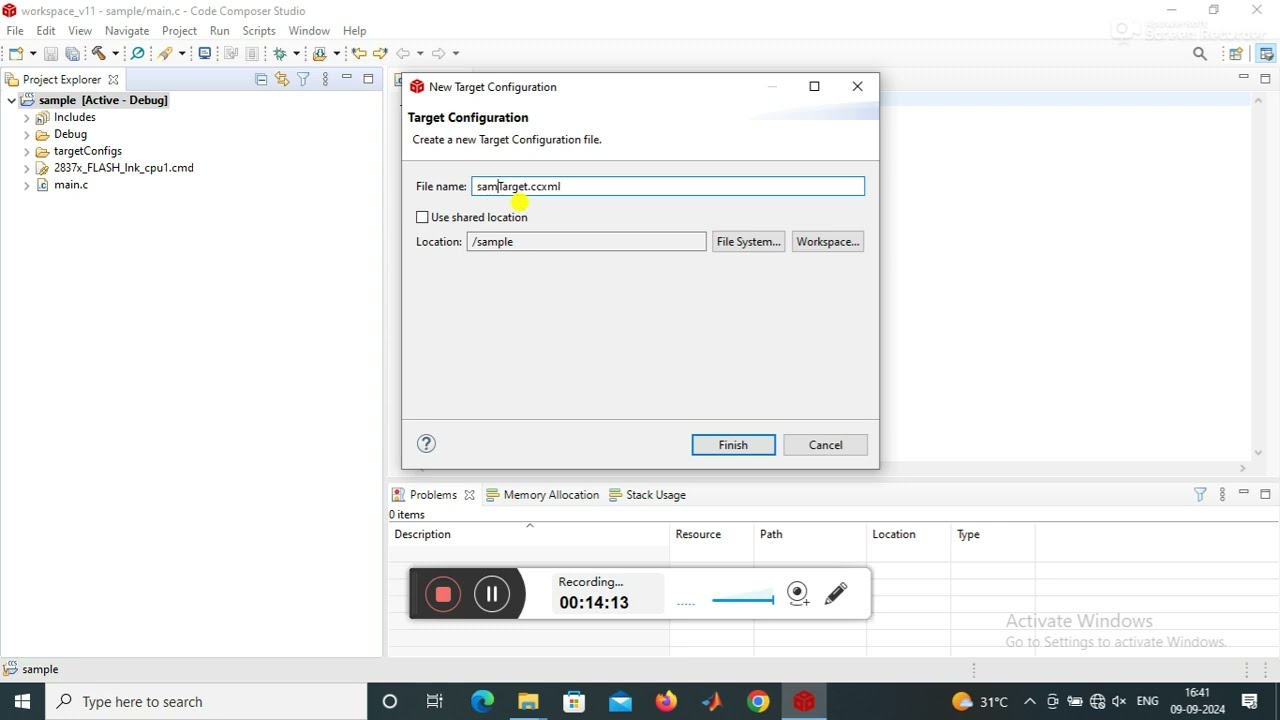
Task: Click the Skip All Breakpoints icon
Action: [138, 53]
